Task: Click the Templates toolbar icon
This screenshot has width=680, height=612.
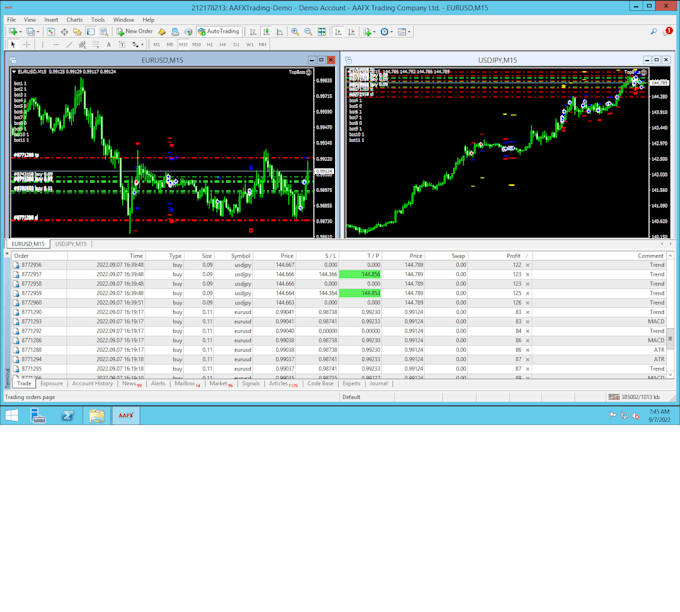Action: [x=402, y=32]
